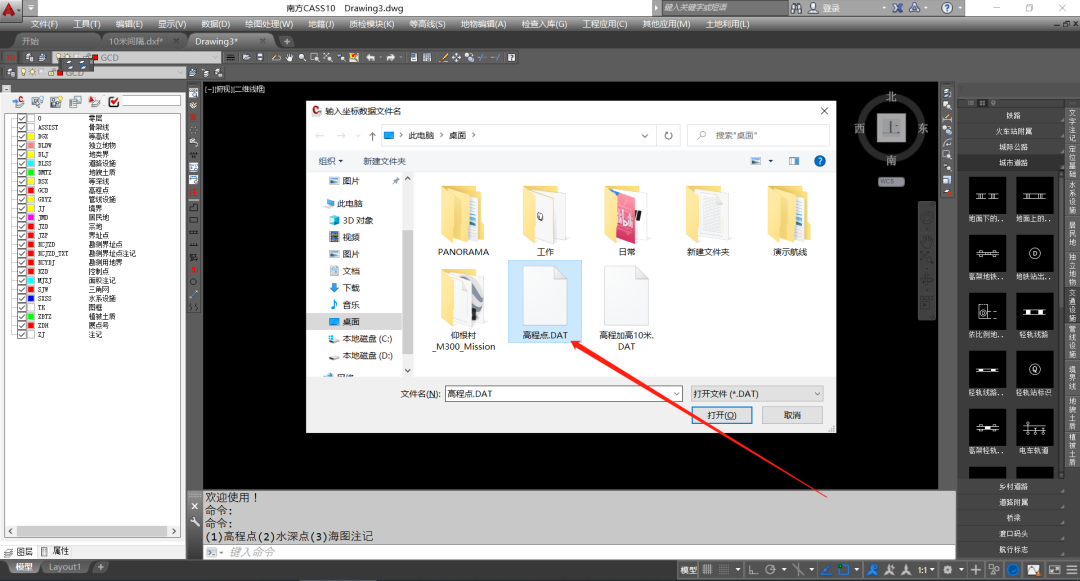
Task: Click the 取消 button in dialog
Action: click(x=792, y=415)
